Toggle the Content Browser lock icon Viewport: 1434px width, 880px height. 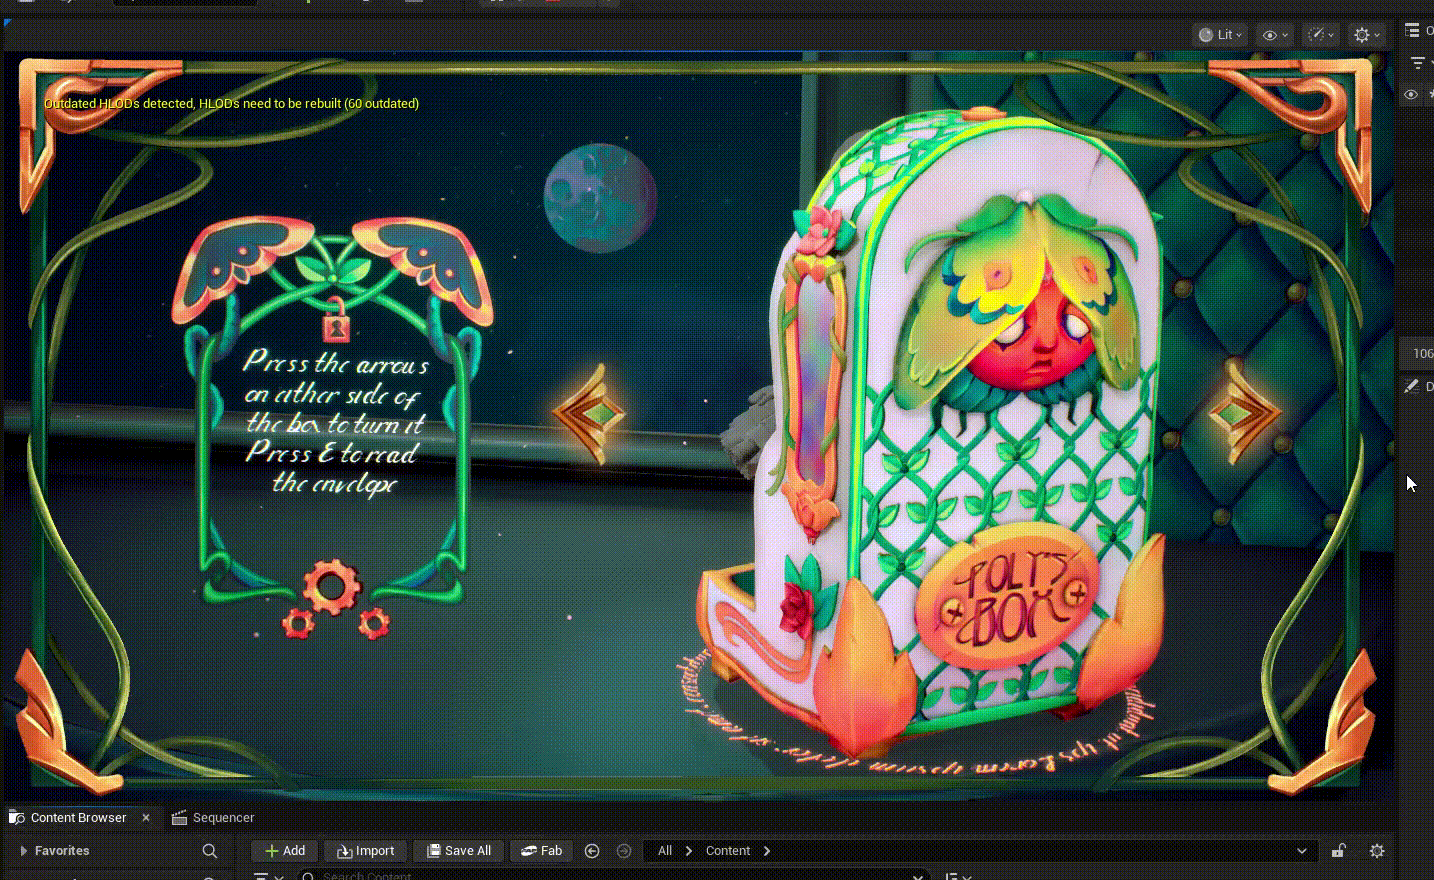click(x=1338, y=851)
